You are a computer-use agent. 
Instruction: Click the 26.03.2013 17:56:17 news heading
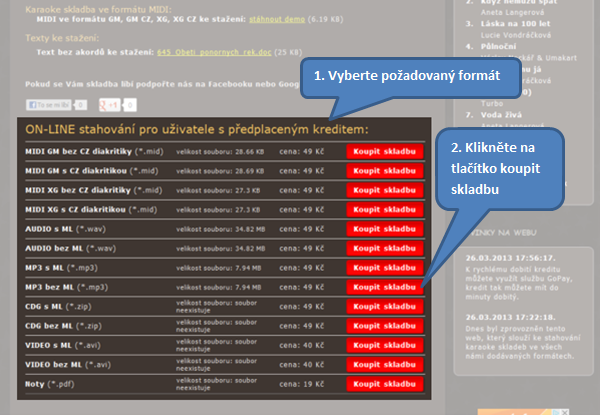click(x=510, y=258)
